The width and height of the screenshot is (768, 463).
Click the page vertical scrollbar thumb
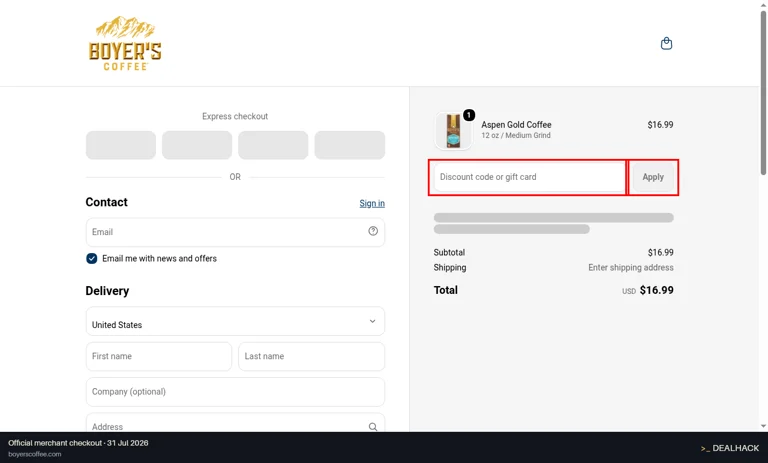coord(764,93)
